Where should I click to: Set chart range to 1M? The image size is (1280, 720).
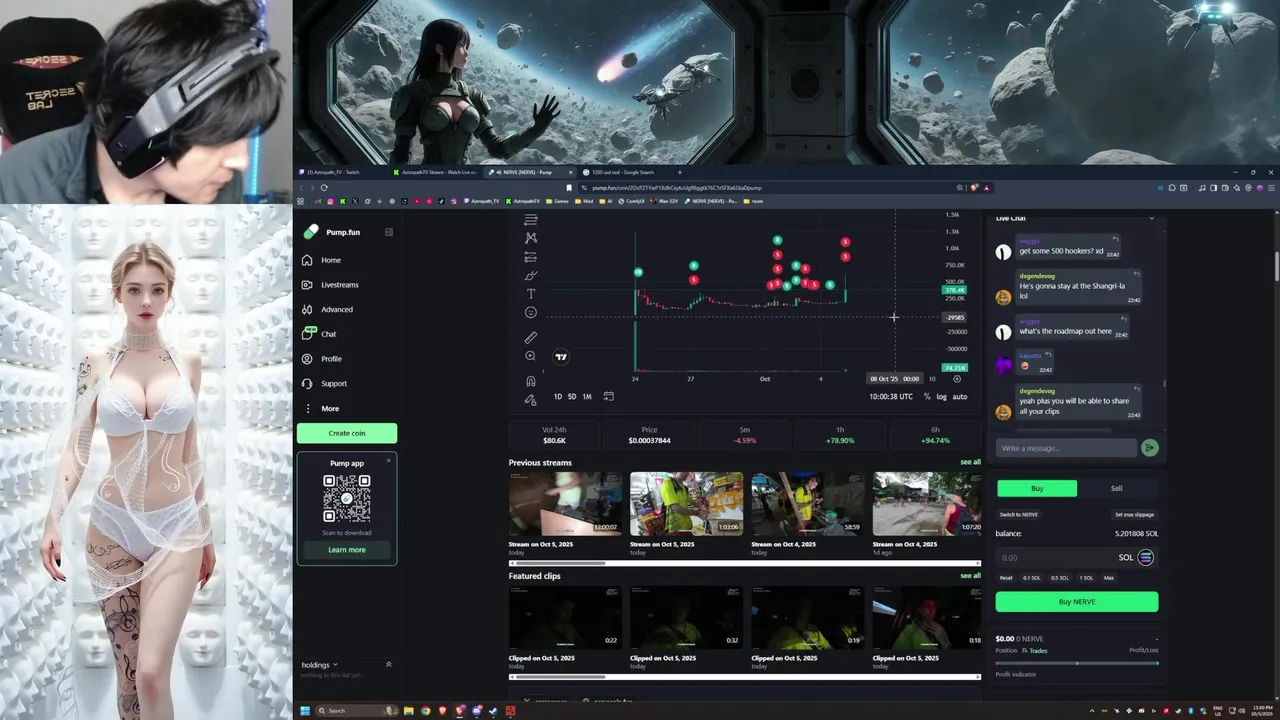587,397
